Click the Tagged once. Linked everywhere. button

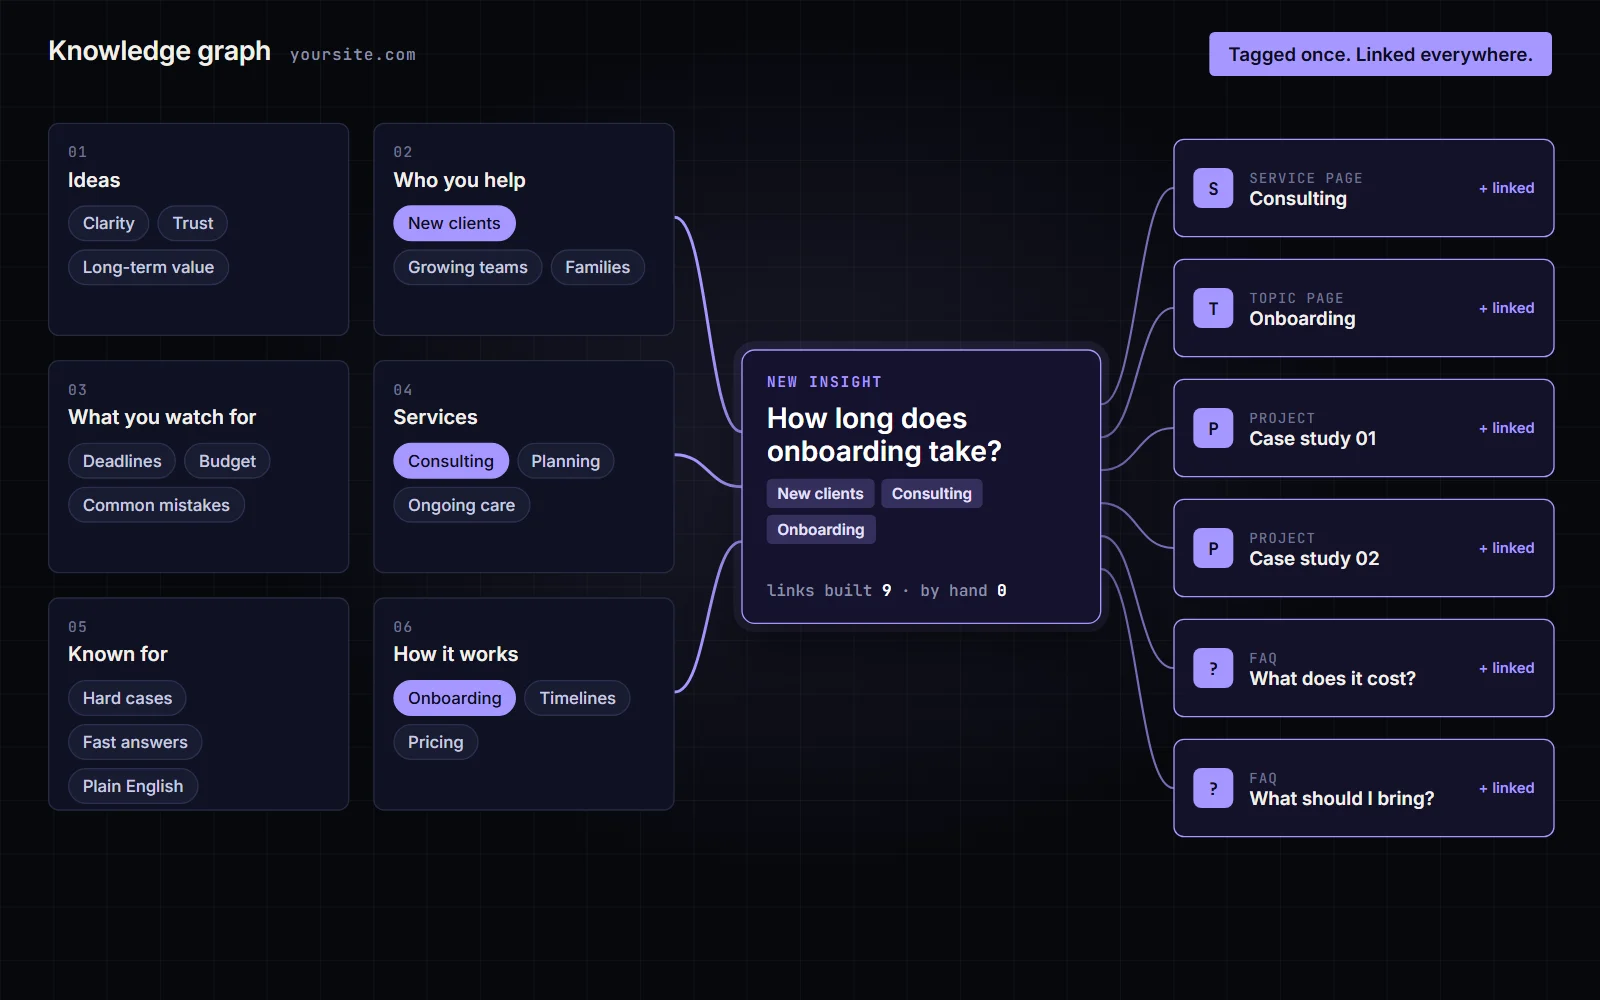1380,54
